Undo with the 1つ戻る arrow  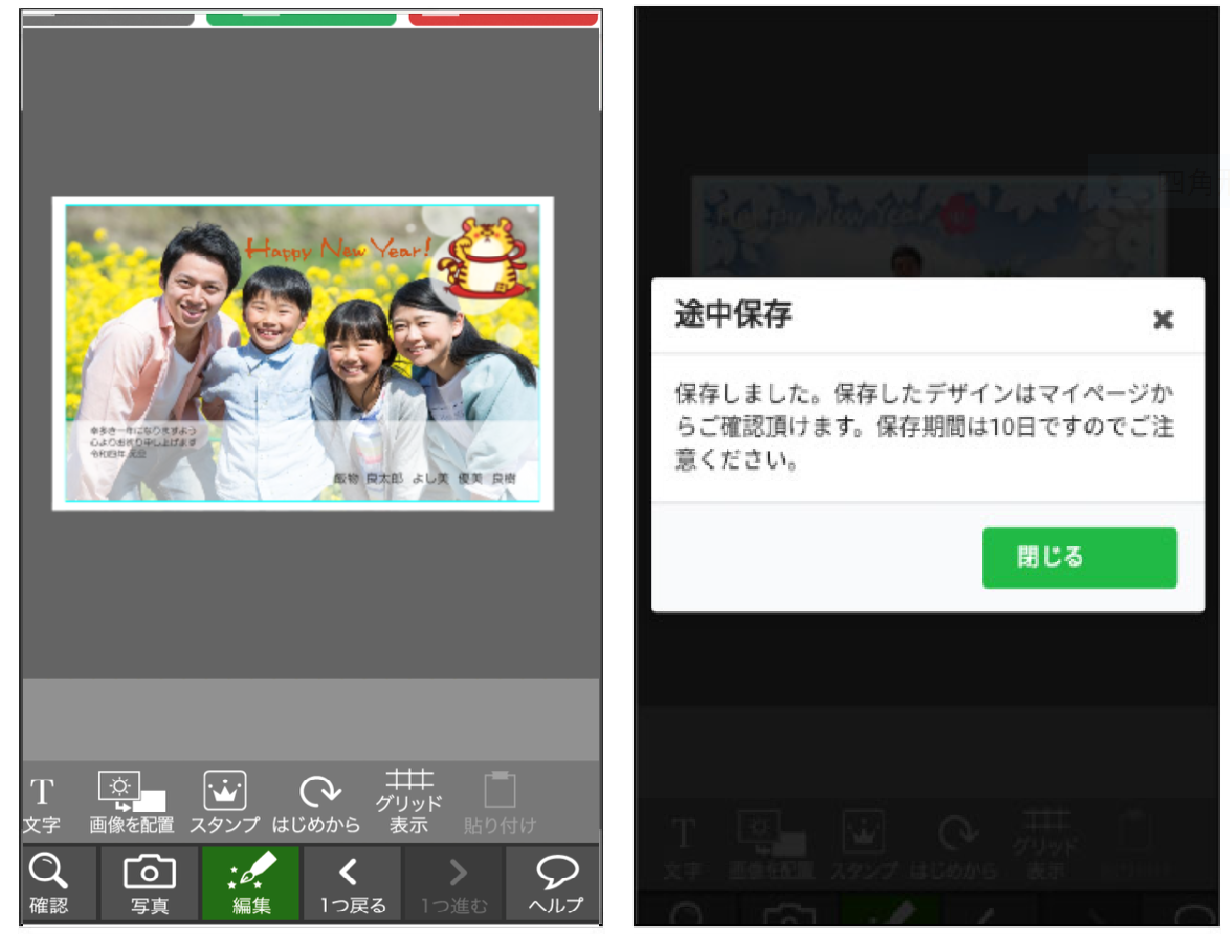pos(352,883)
